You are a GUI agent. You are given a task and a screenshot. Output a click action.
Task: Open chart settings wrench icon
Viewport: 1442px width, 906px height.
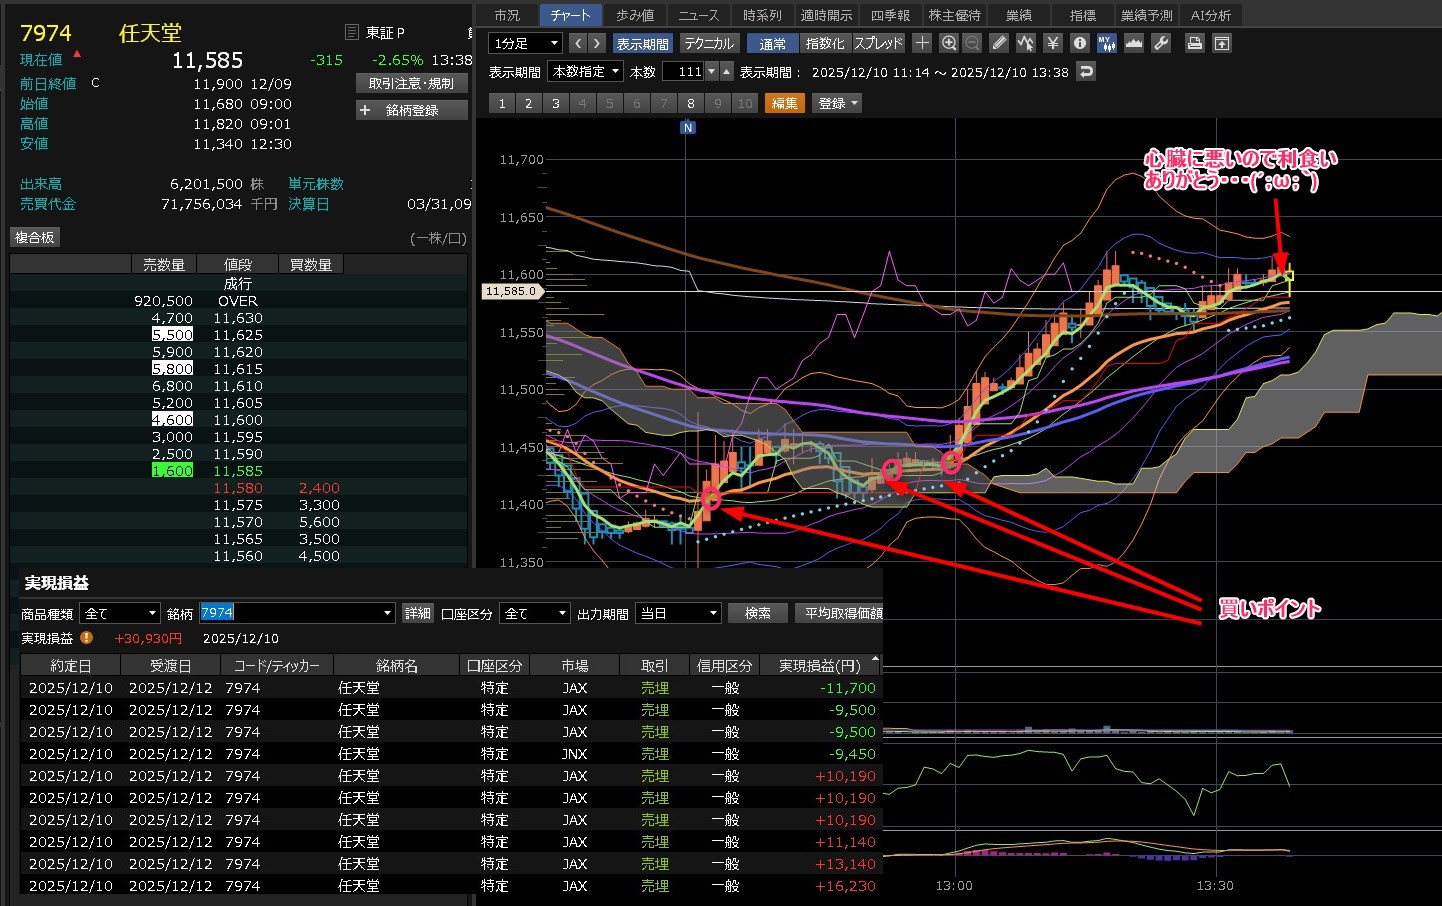pos(1161,43)
